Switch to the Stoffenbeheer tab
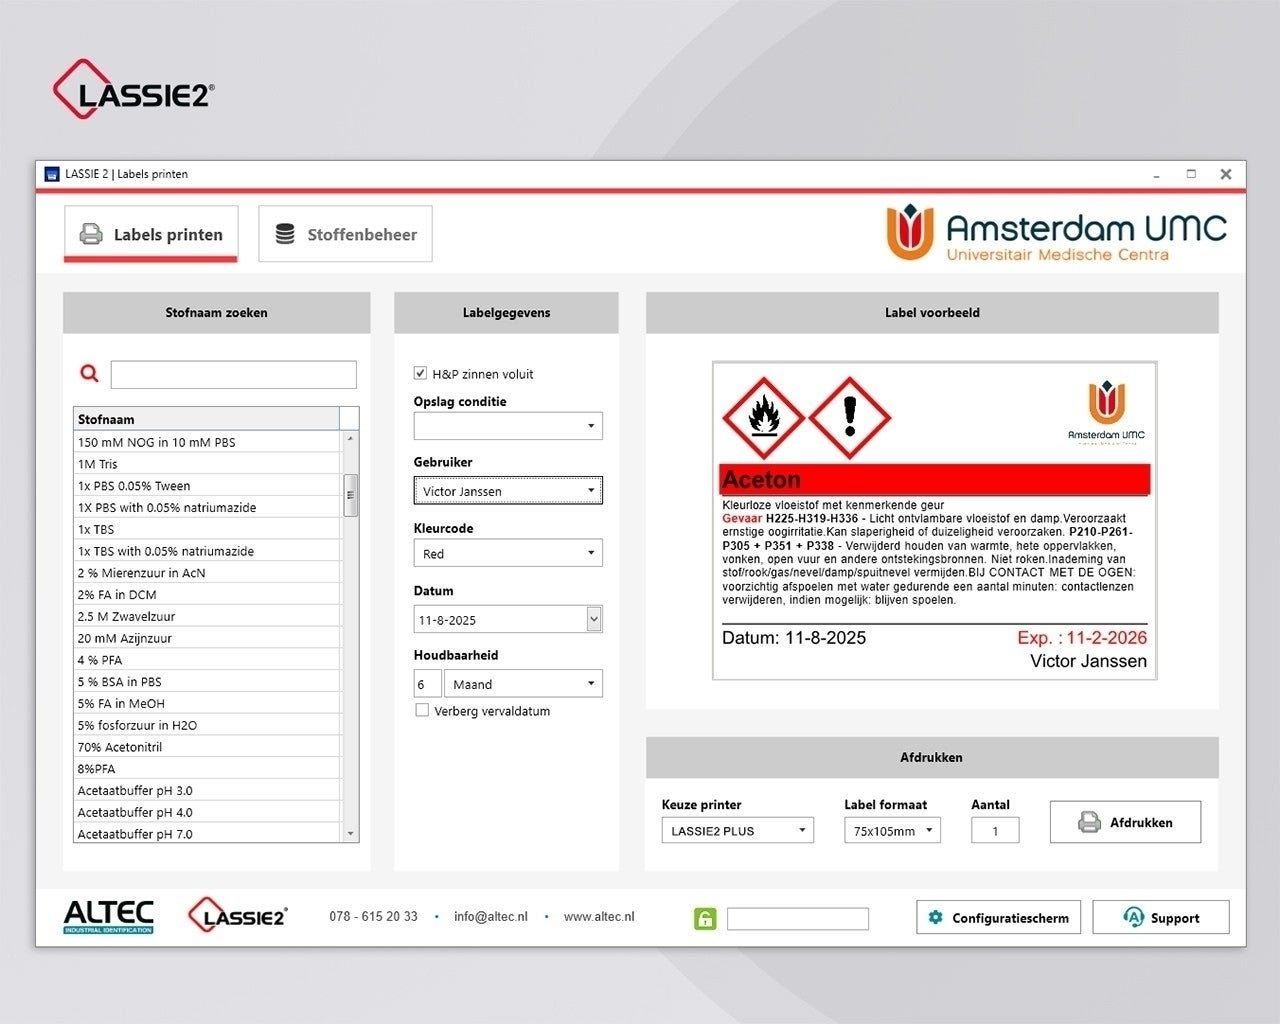1280x1024 pixels. (345, 235)
